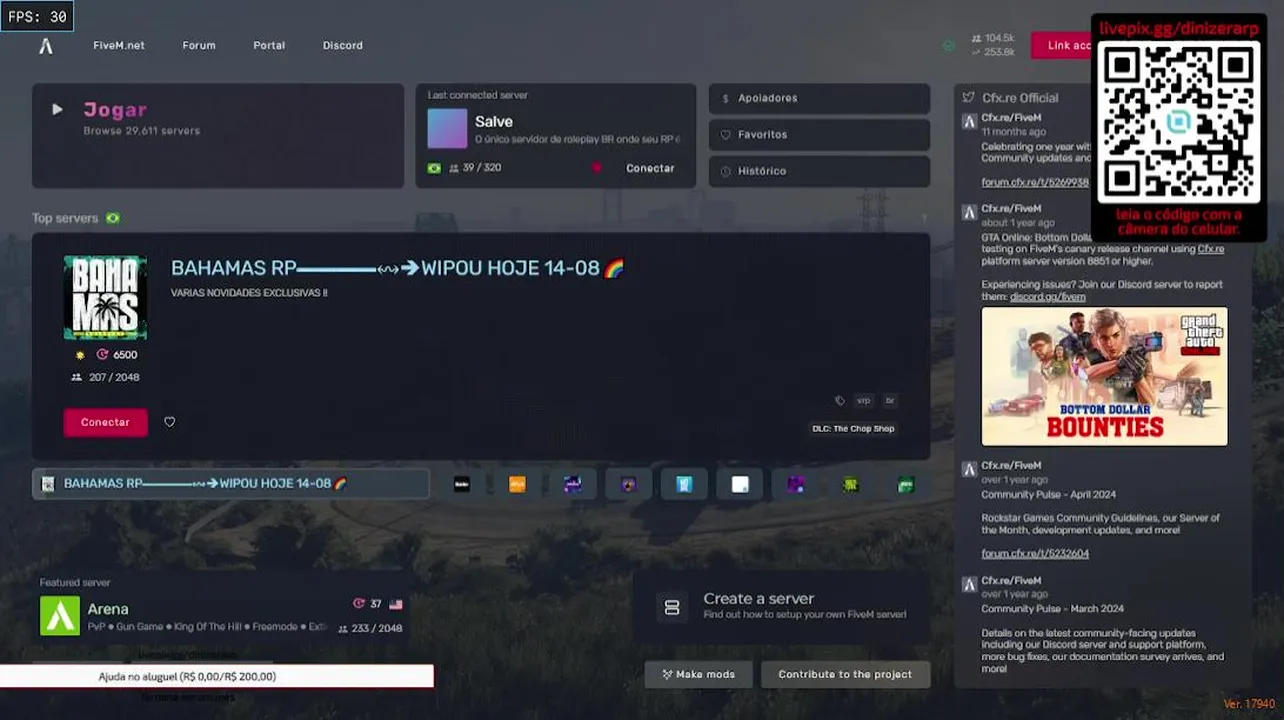
Task: Click the boost icon beside 37 on Arena
Action: click(359, 604)
